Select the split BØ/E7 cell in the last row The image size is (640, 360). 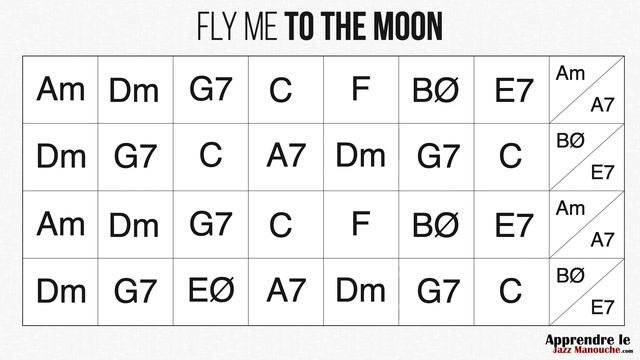coord(587,292)
